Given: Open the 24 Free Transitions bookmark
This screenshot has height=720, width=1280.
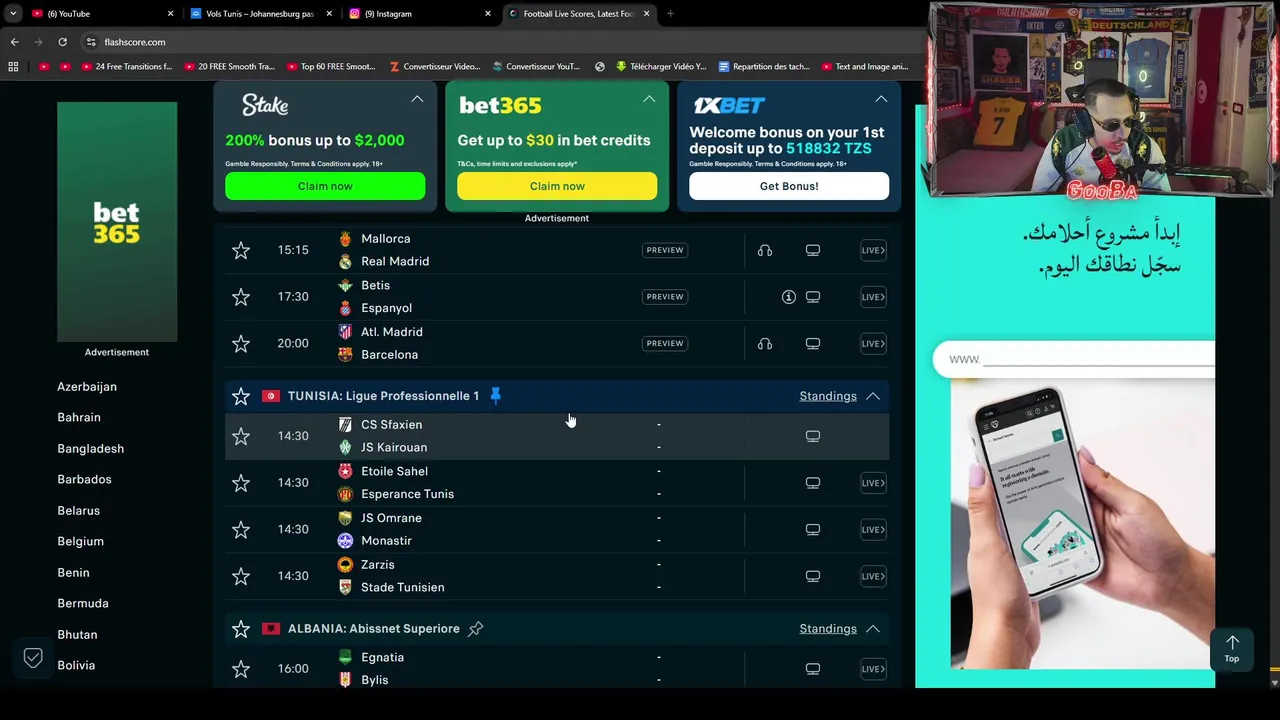Looking at the screenshot, I should click(126, 67).
